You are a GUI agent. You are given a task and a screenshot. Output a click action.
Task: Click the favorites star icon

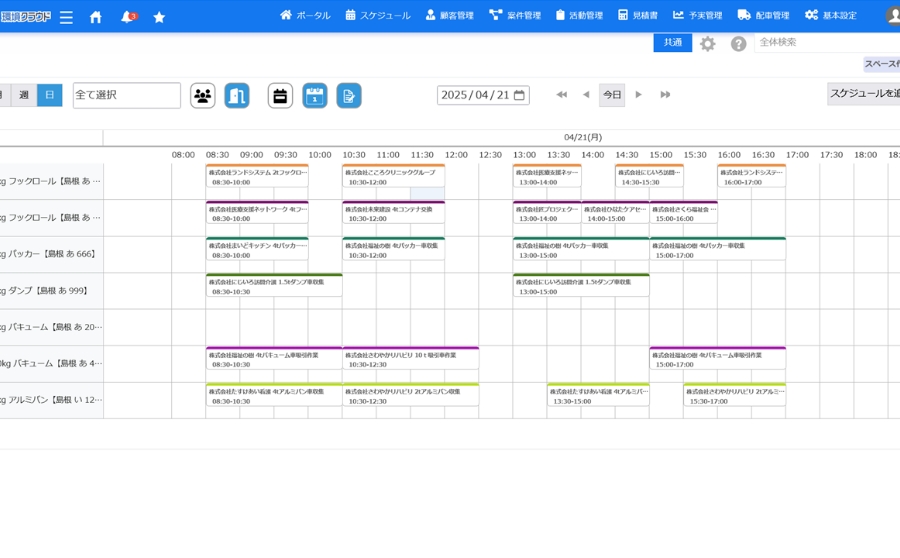tap(159, 17)
